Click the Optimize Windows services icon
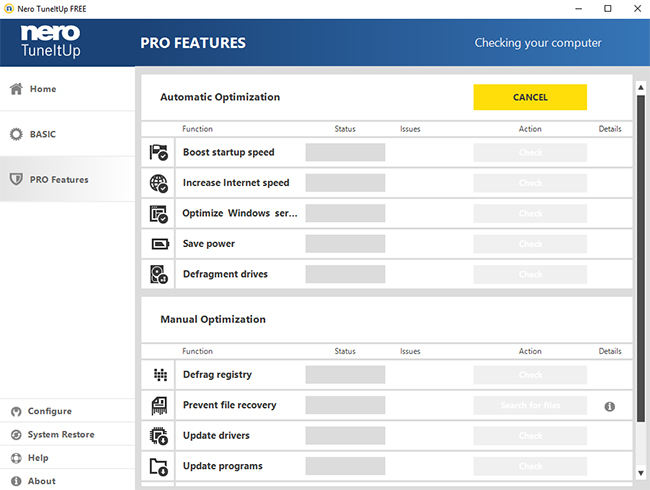650x490 pixels. [x=159, y=213]
